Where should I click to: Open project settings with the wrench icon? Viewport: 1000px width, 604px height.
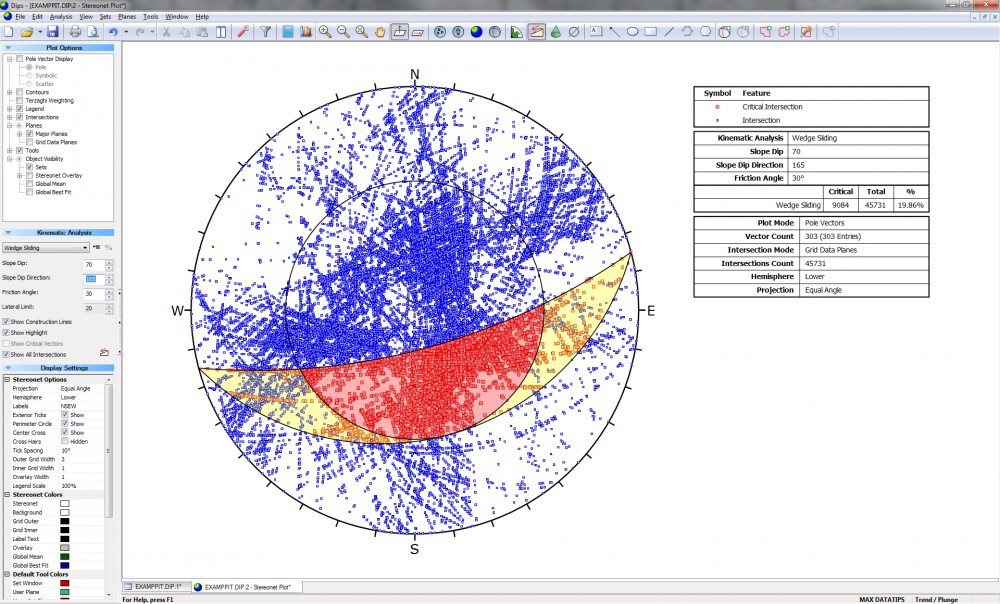coord(242,32)
